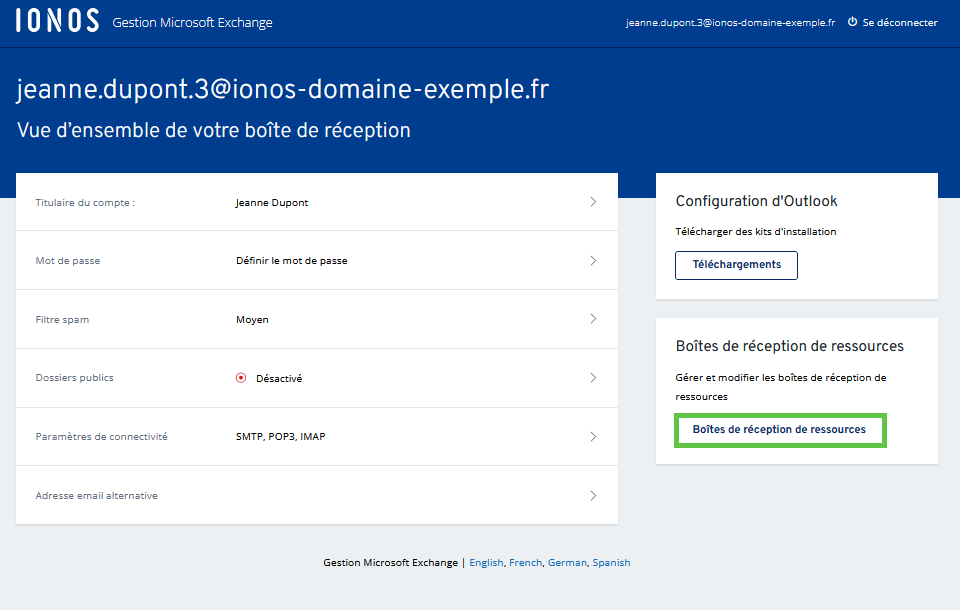Switch language to English
Image resolution: width=960 pixels, height=610 pixels.
coord(486,563)
